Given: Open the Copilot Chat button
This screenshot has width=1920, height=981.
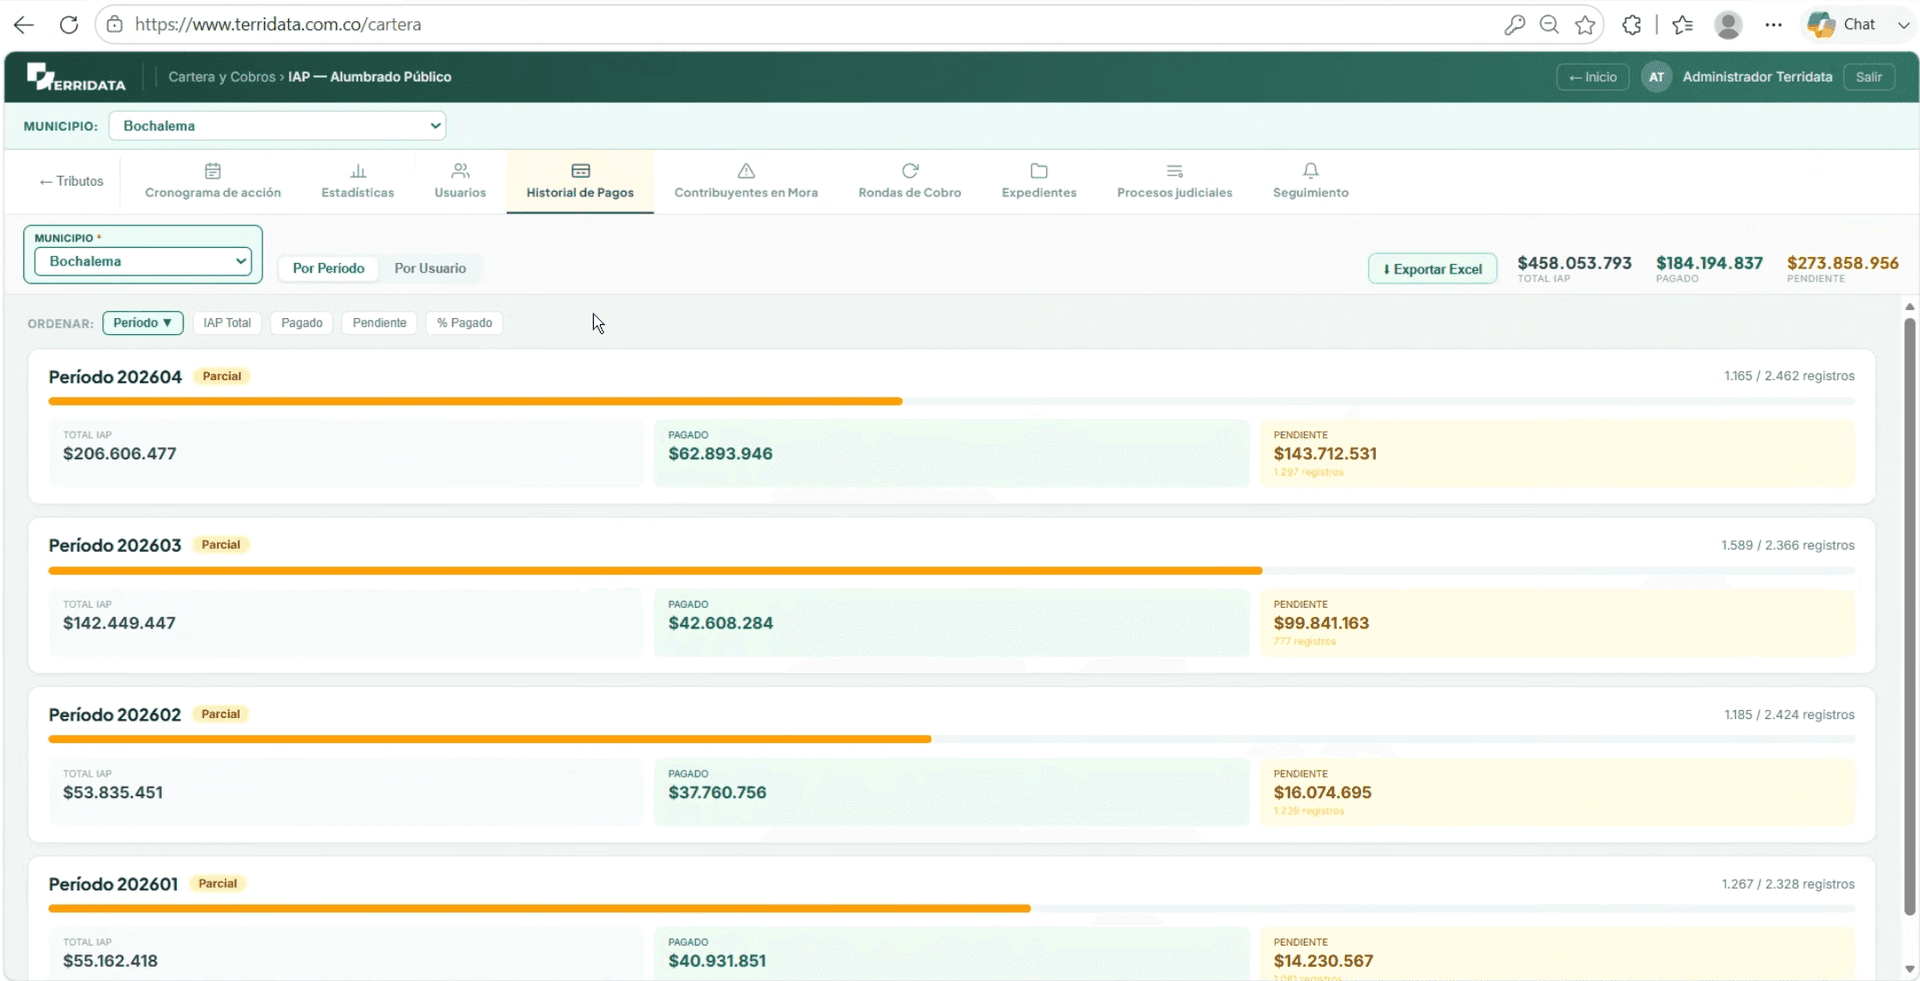Looking at the screenshot, I should [x=1842, y=25].
